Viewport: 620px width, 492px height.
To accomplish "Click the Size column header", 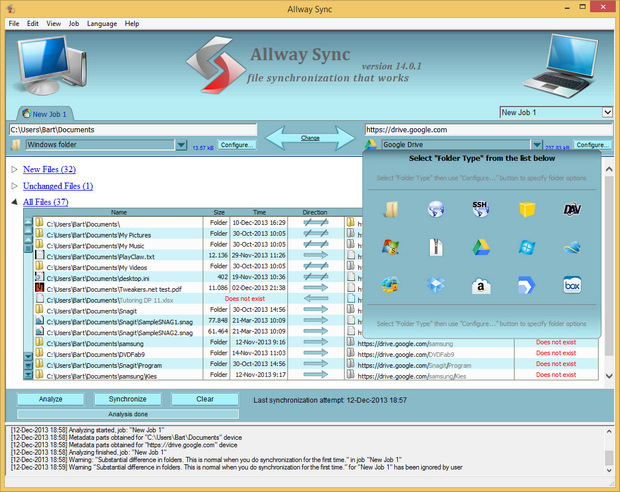I will (x=217, y=212).
